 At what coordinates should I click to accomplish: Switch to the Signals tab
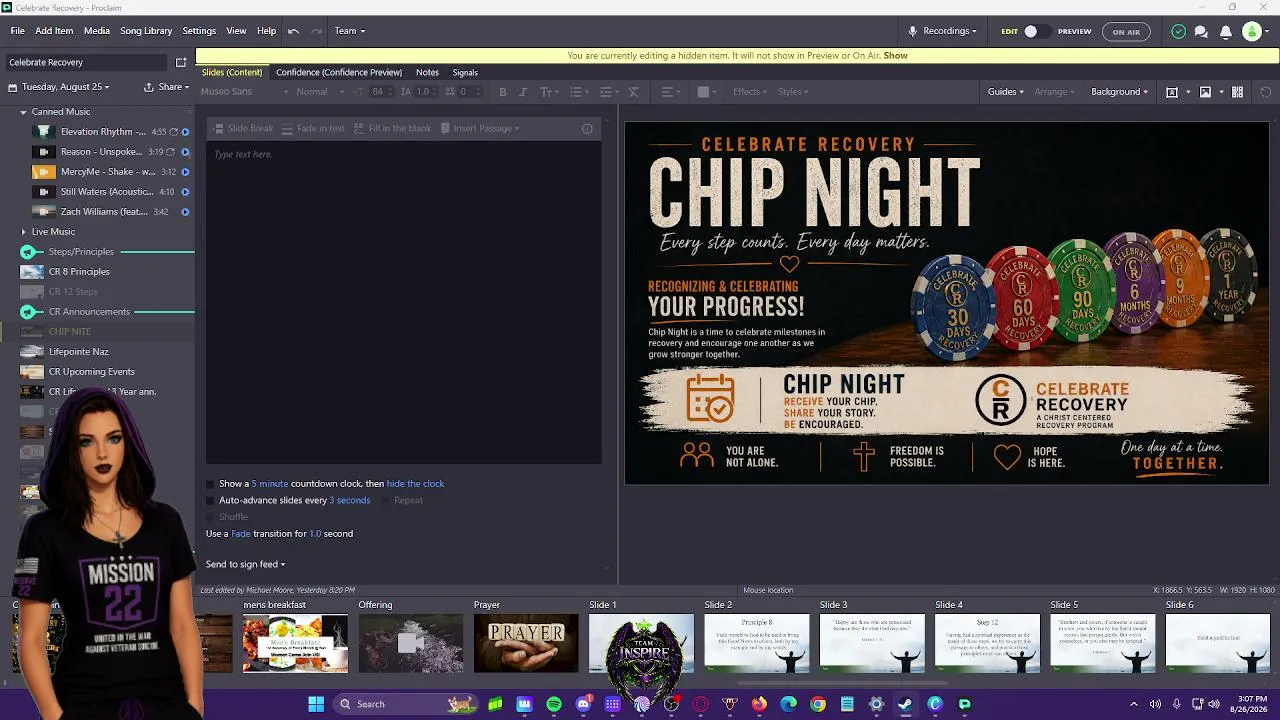465,73
